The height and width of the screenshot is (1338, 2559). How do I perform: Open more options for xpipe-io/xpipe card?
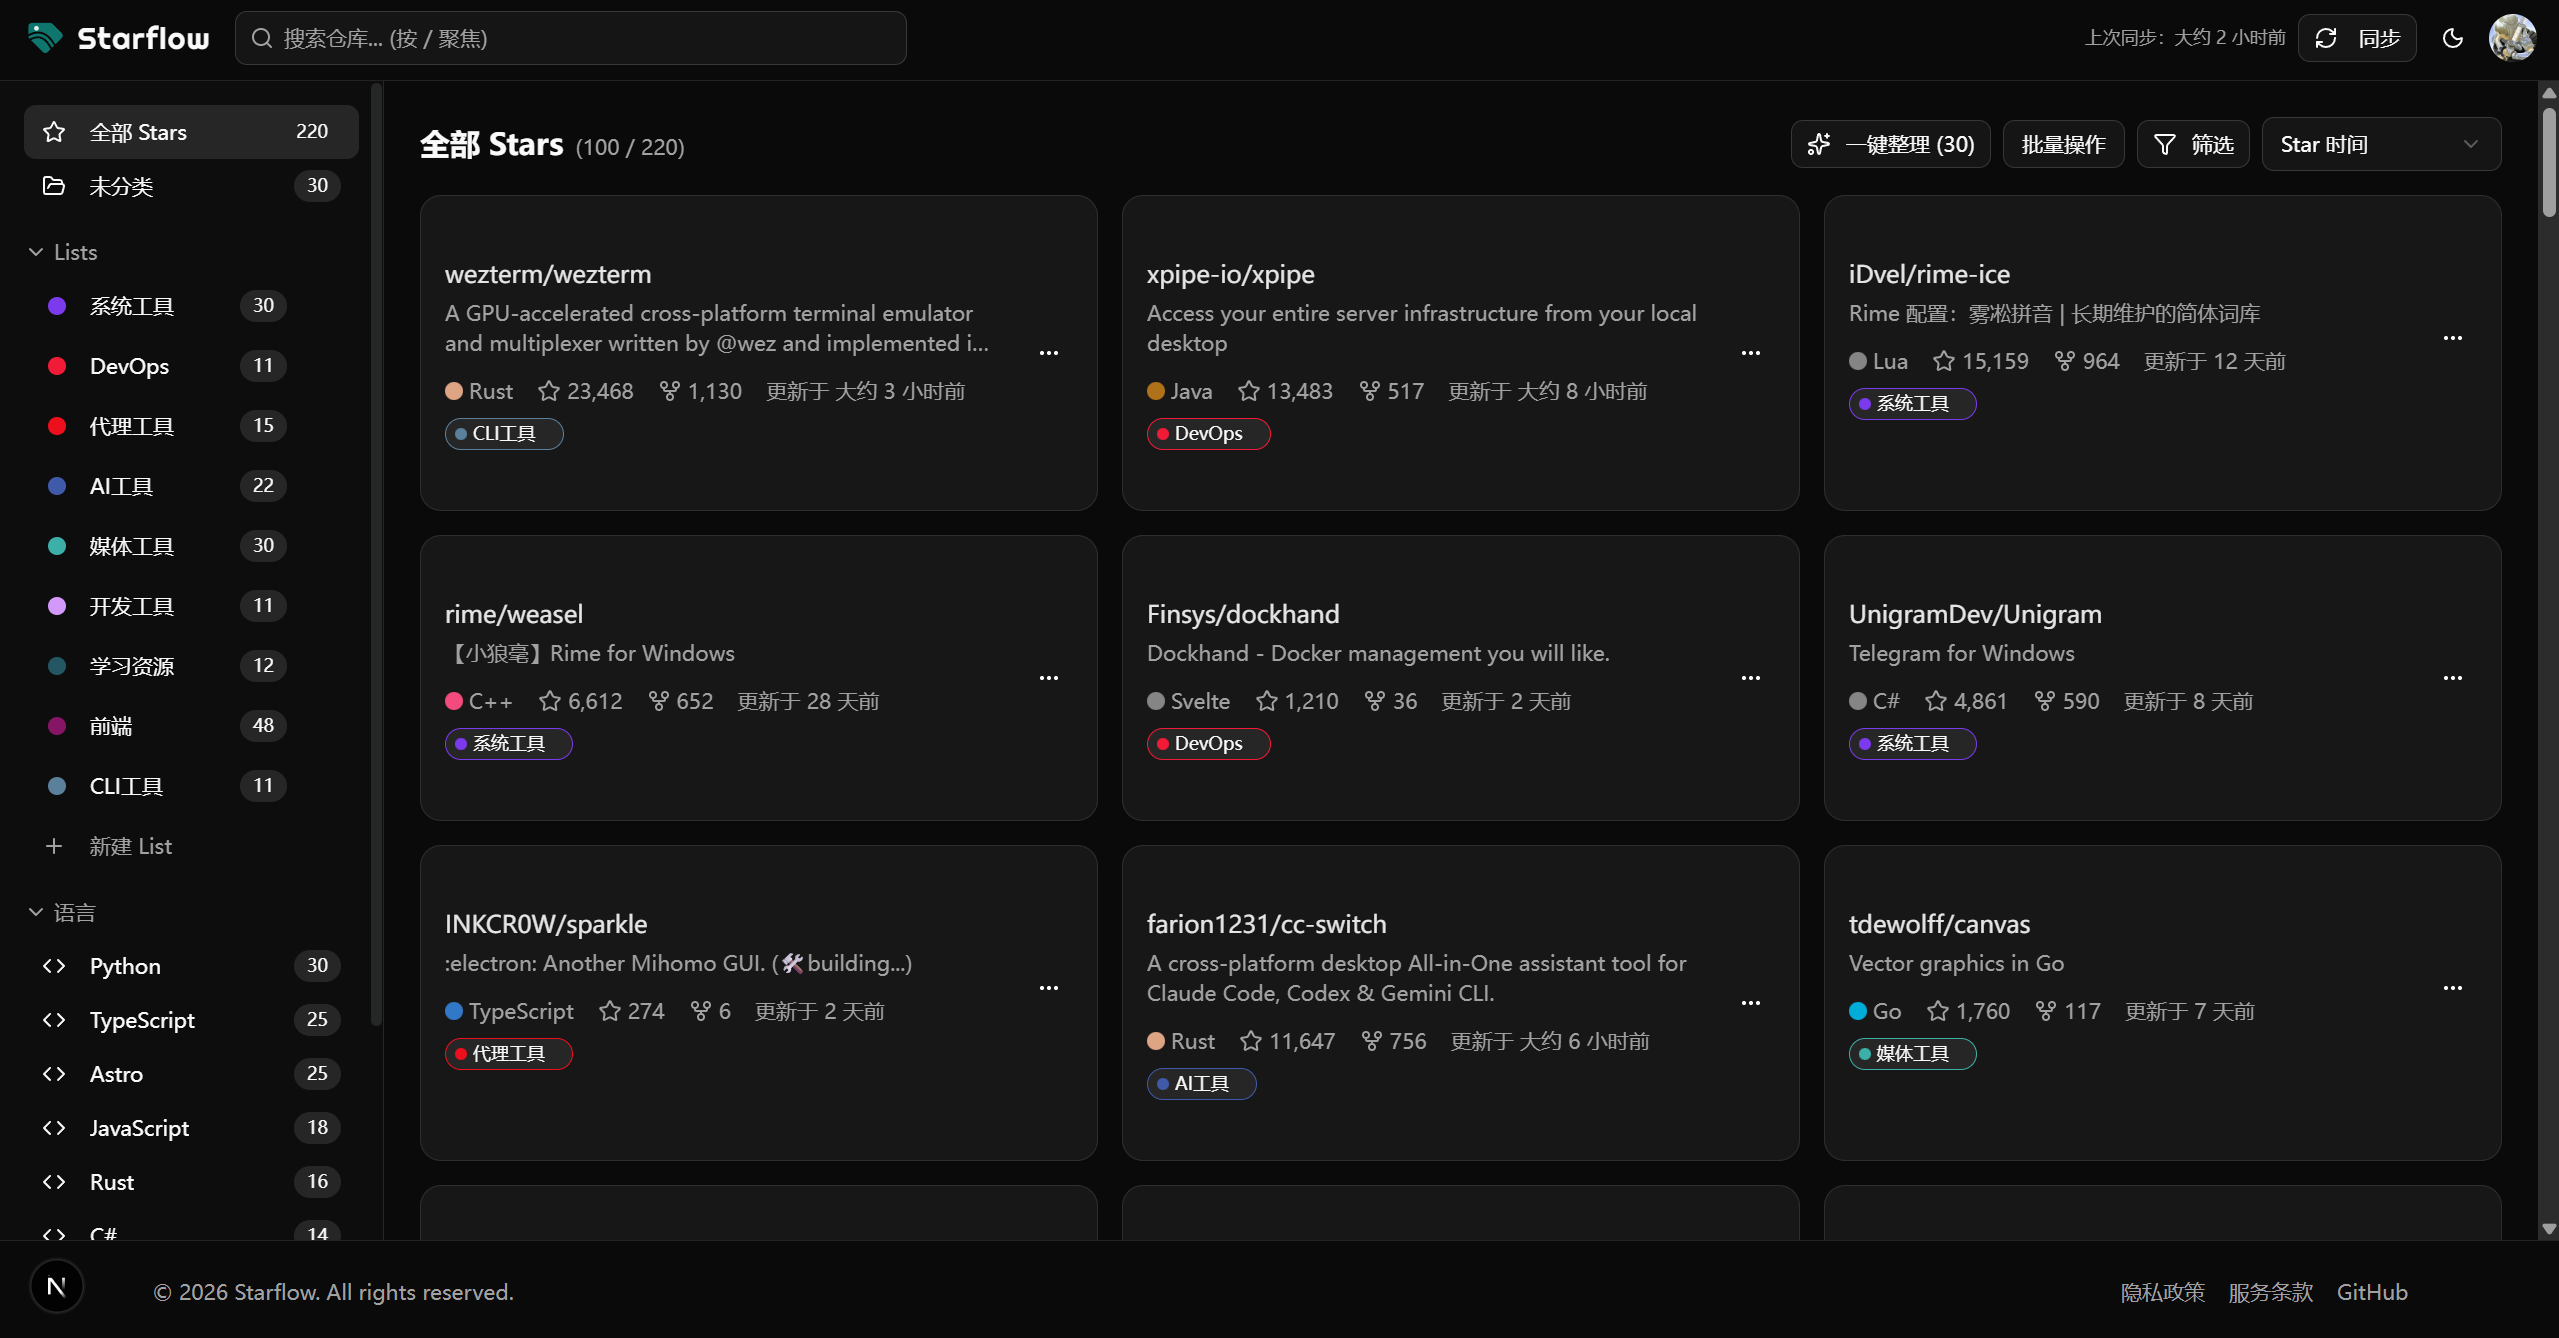point(1750,353)
